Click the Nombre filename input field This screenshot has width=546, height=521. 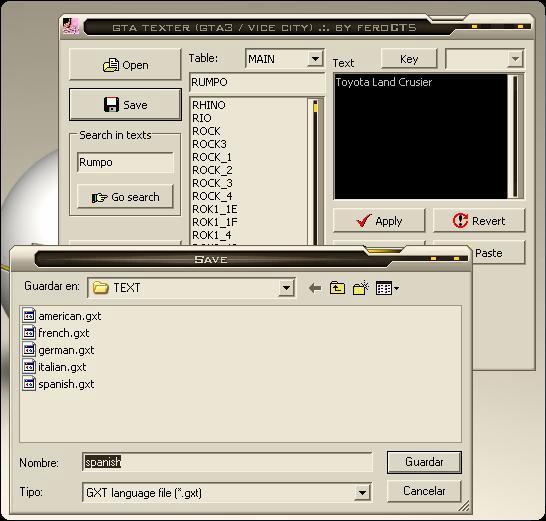pyautogui.click(x=227, y=462)
